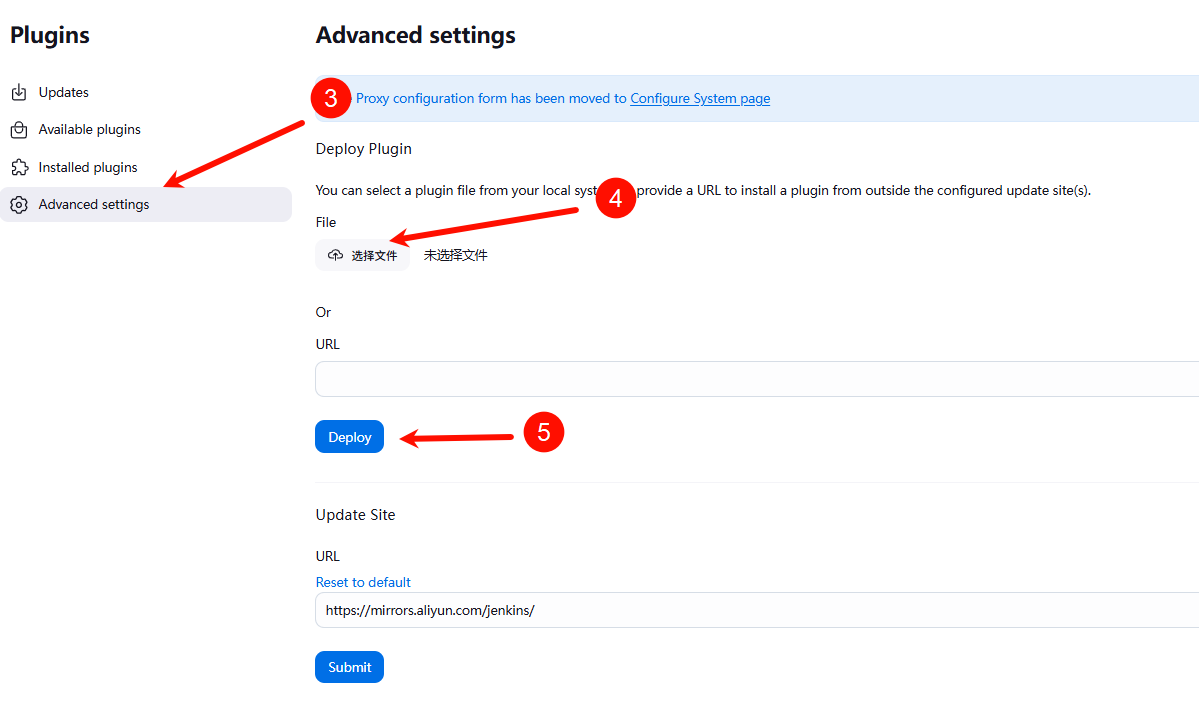Select the Advanced settings text label
Screen dimensions: 1199x717
pyautogui.click(x=94, y=205)
